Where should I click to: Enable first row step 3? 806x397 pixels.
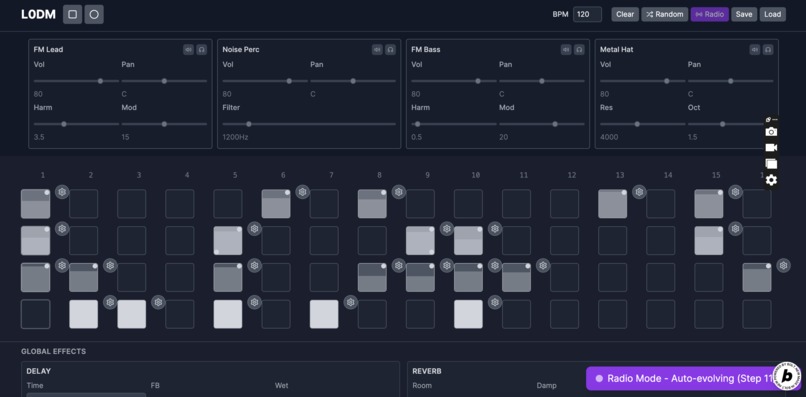[132, 204]
